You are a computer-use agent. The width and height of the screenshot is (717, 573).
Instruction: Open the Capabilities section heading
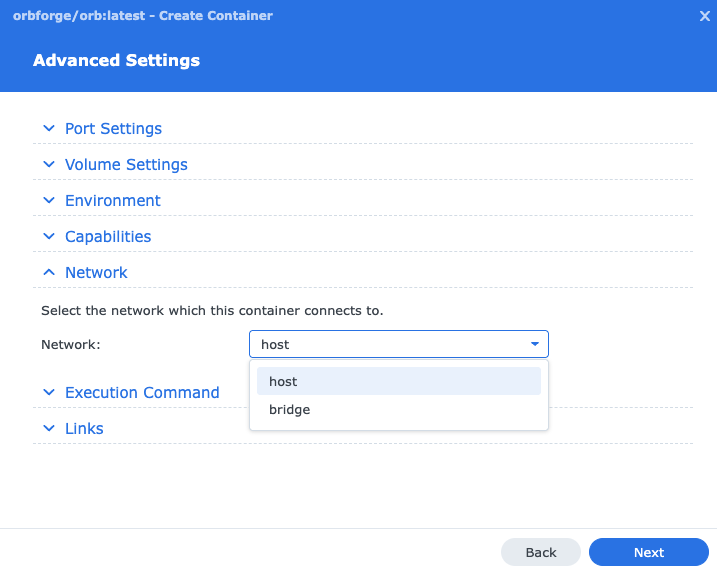pyautogui.click(x=108, y=237)
